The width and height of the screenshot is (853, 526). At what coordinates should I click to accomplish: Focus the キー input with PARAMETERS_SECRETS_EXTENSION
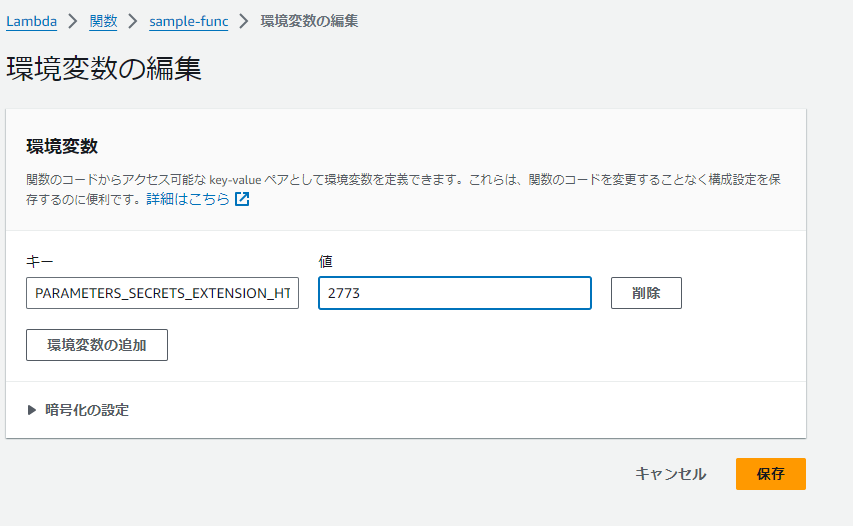click(162, 293)
